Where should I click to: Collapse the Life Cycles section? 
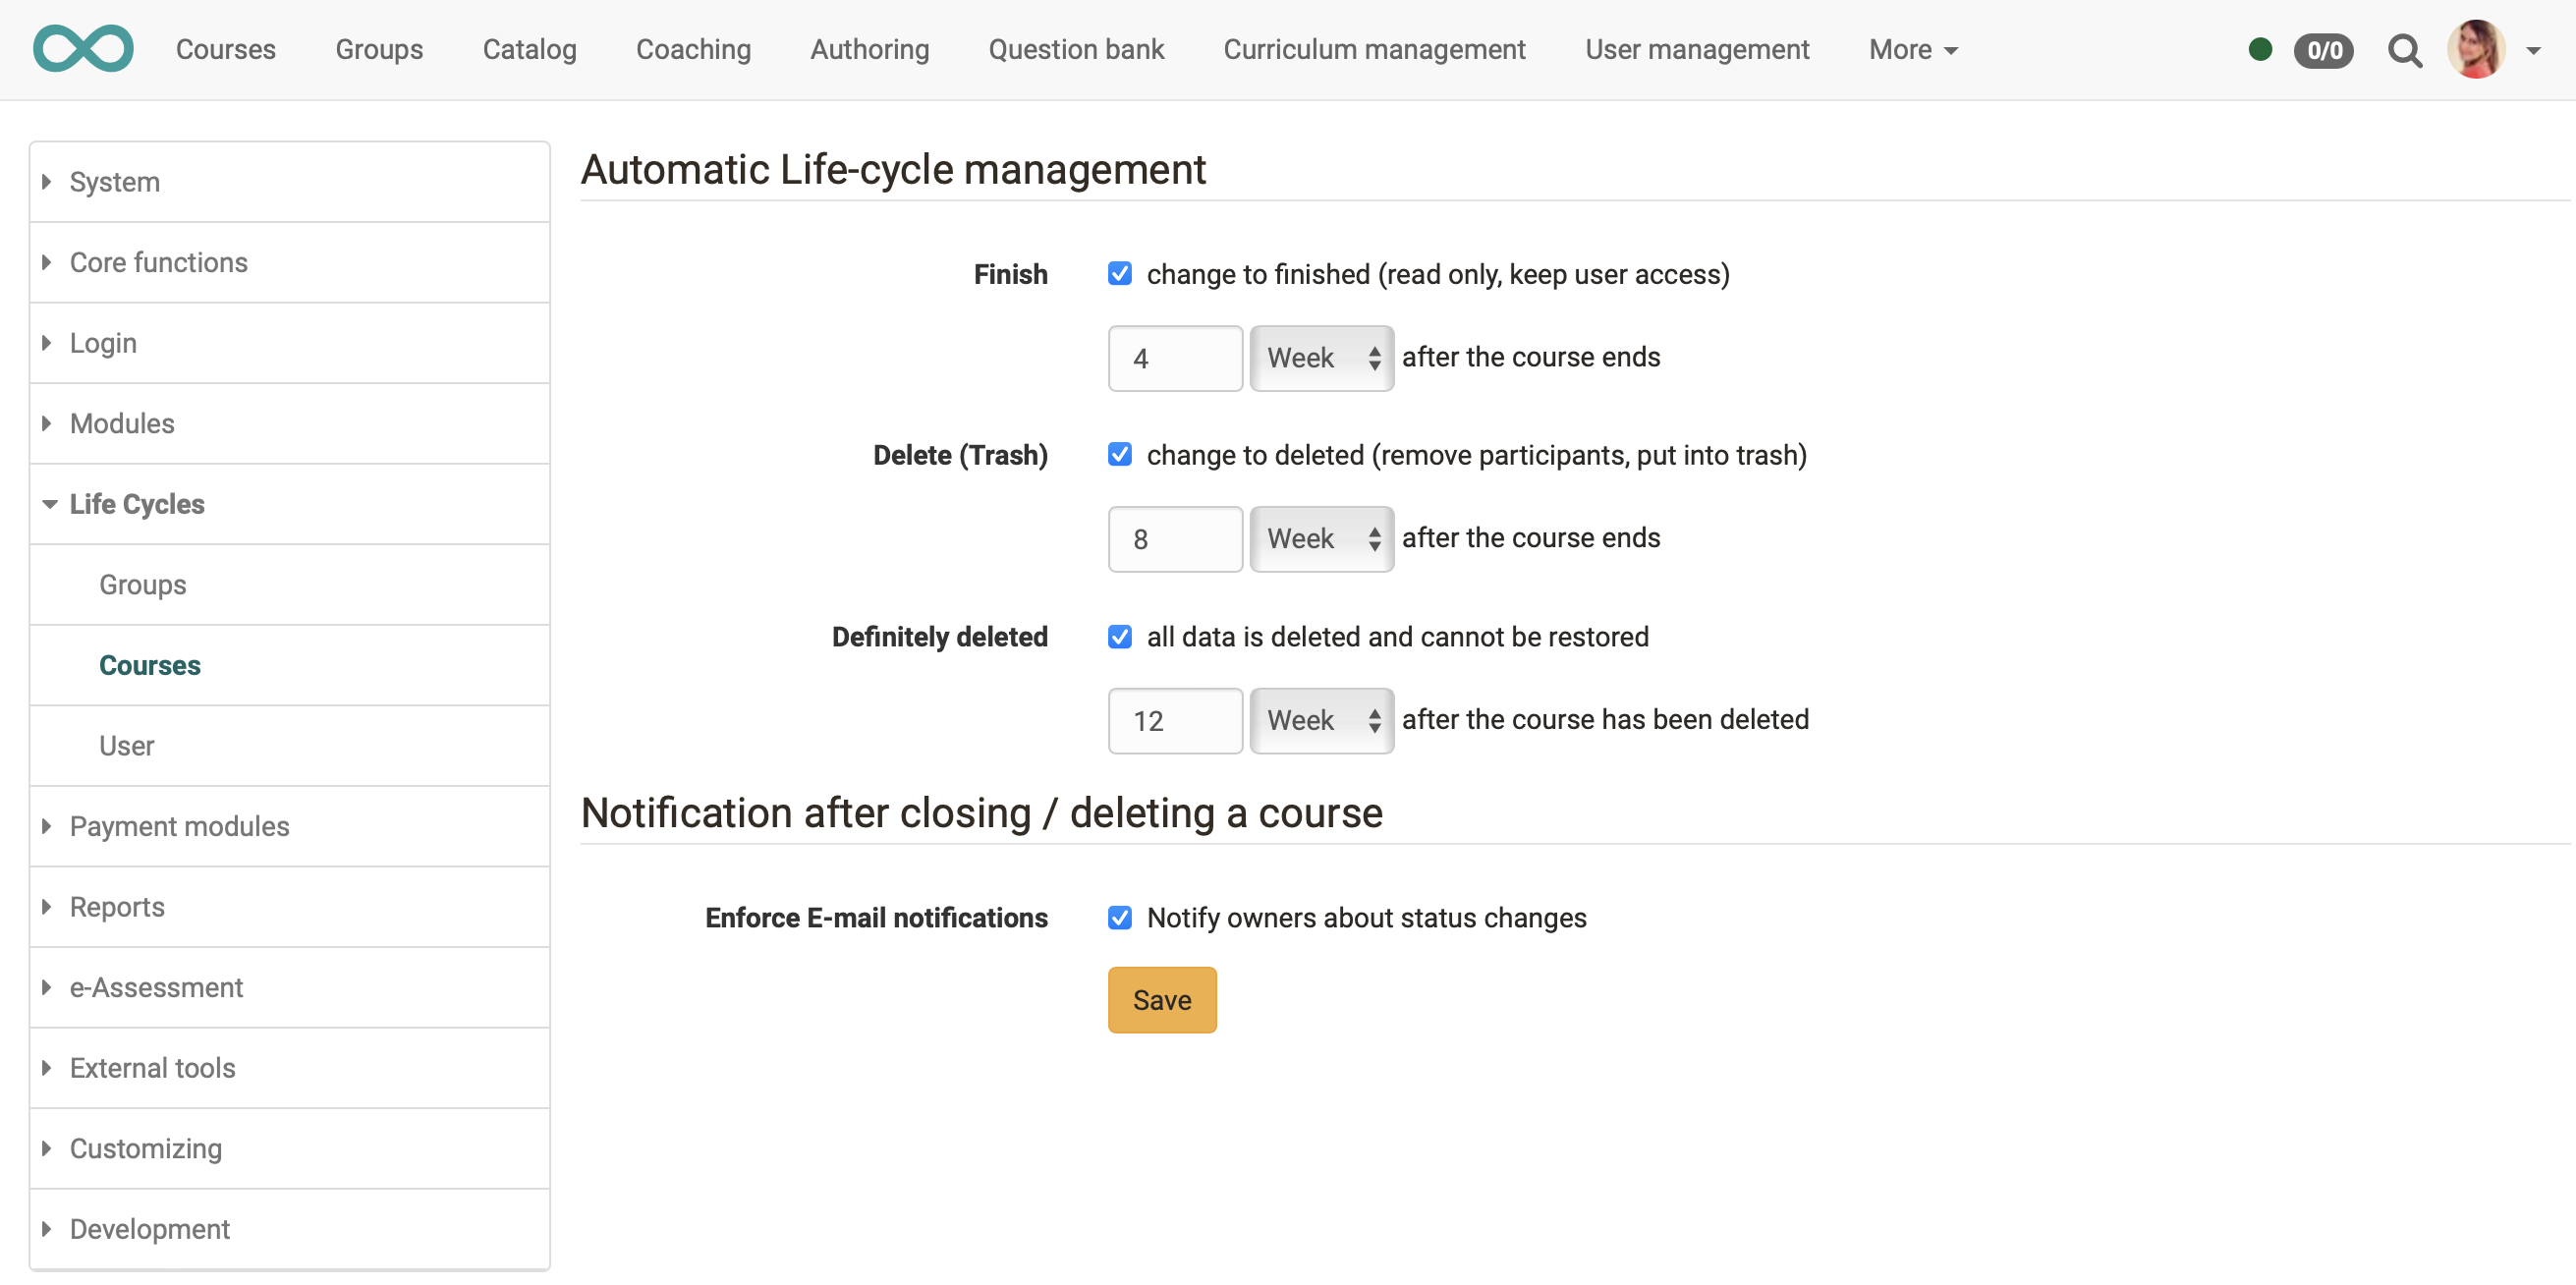pos(290,504)
